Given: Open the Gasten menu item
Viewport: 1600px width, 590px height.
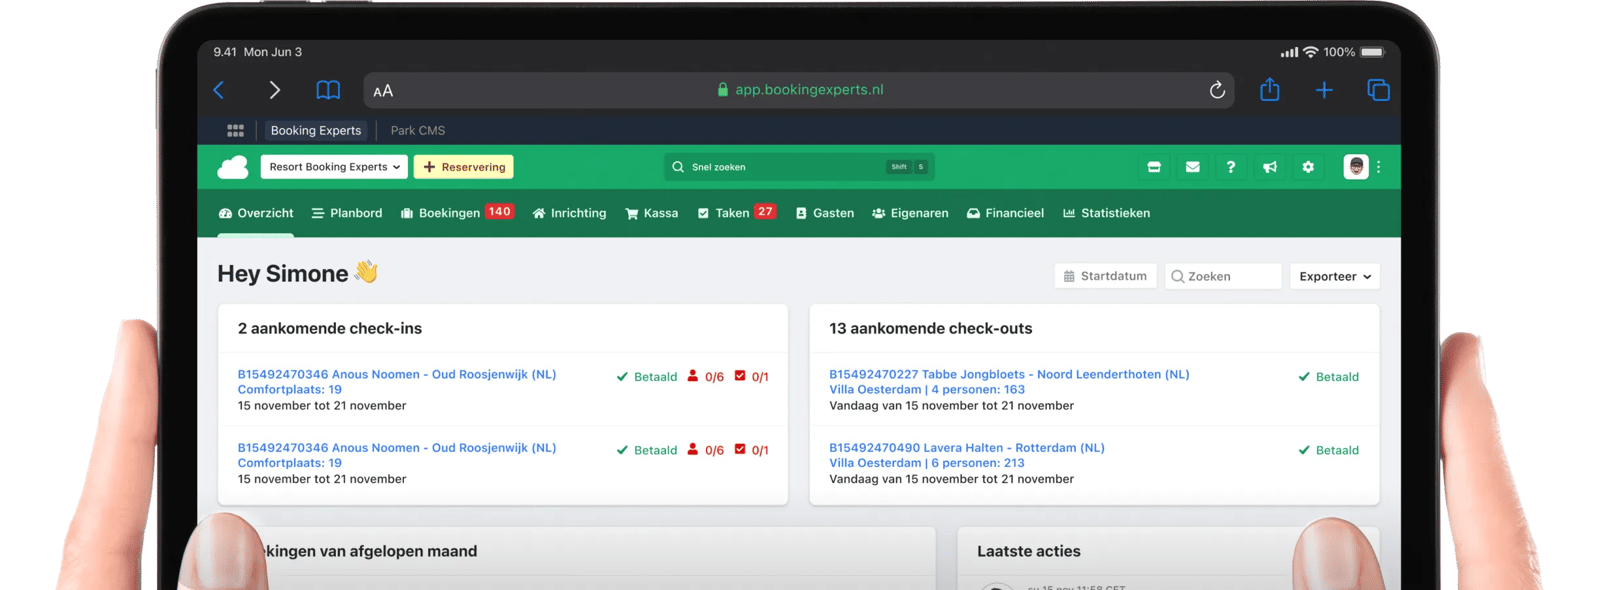Looking at the screenshot, I should (825, 213).
